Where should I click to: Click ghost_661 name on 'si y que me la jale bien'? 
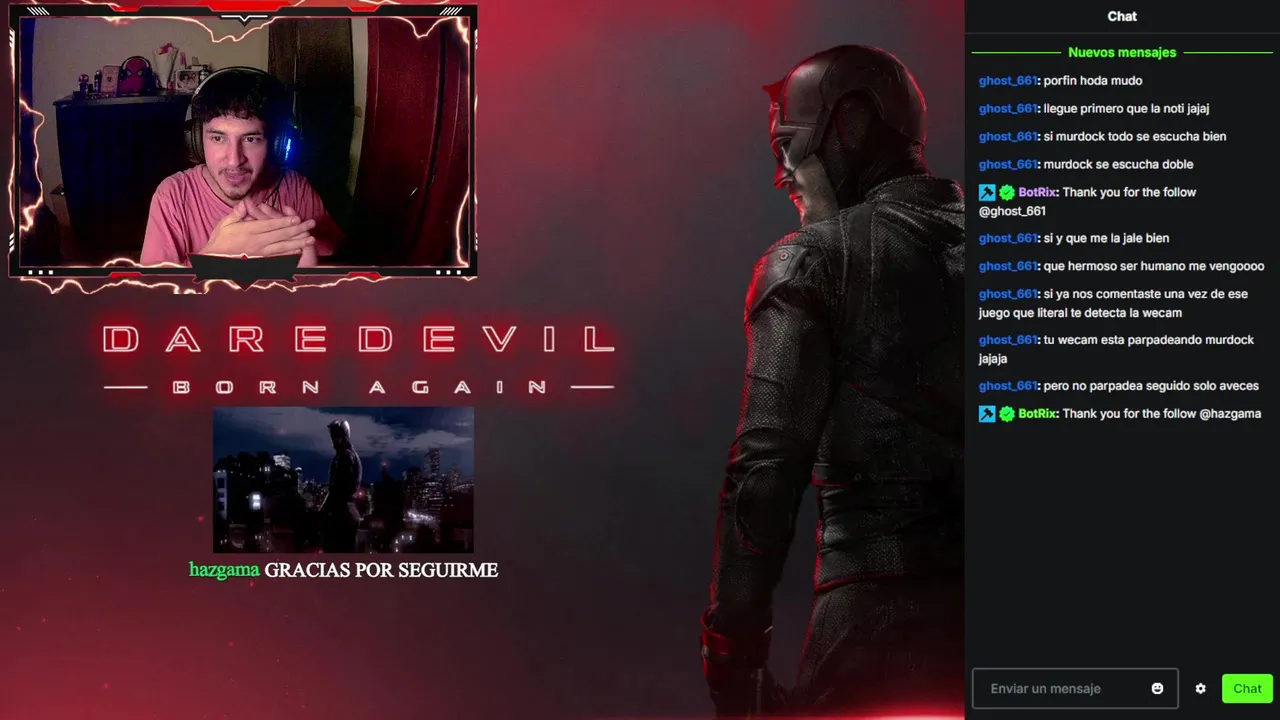coord(1007,238)
